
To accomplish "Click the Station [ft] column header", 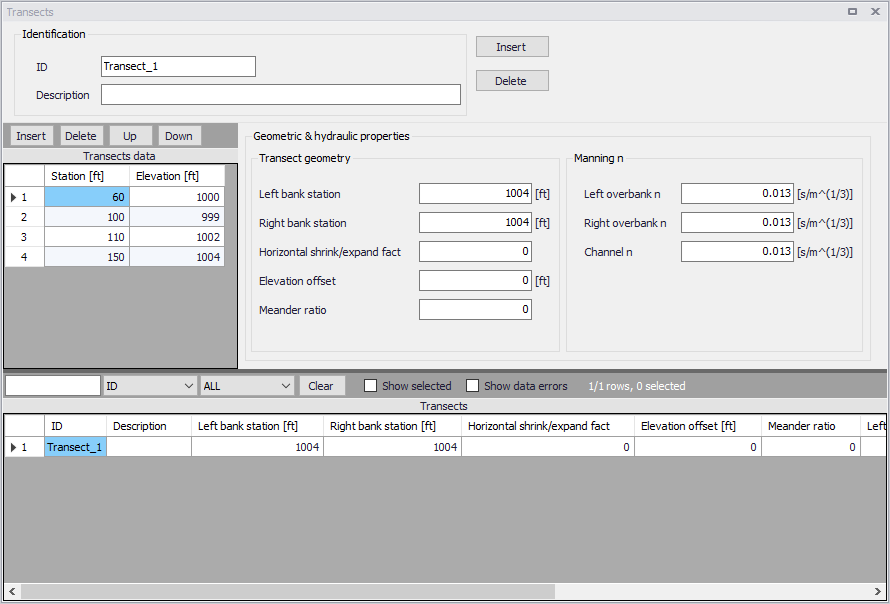I will pyautogui.click(x=87, y=176).
